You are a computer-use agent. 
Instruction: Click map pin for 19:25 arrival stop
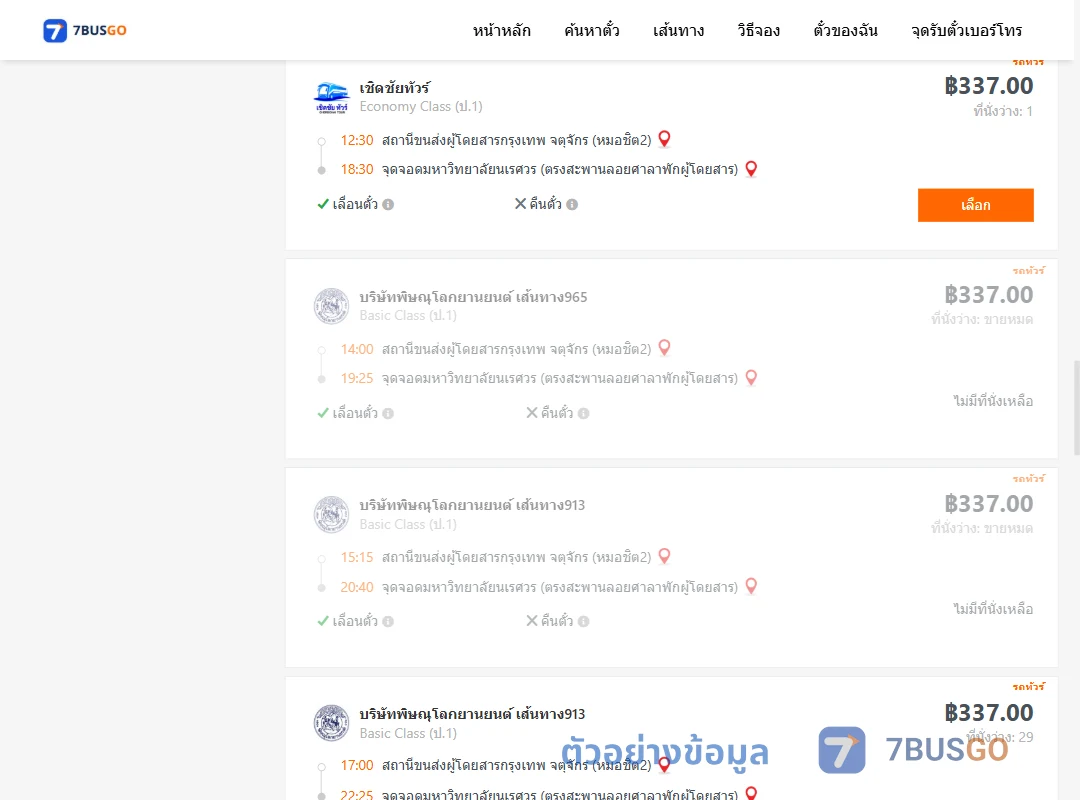tap(751, 378)
